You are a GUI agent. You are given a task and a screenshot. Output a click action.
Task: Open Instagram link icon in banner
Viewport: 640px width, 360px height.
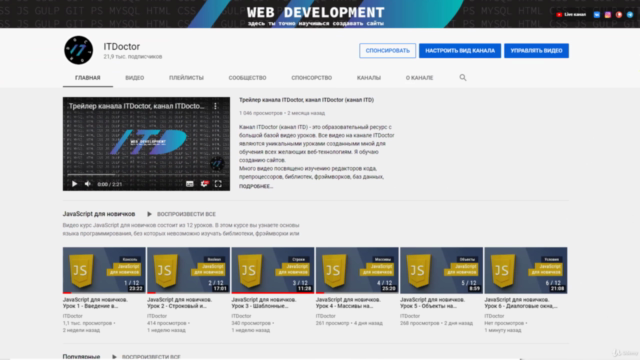608,15
